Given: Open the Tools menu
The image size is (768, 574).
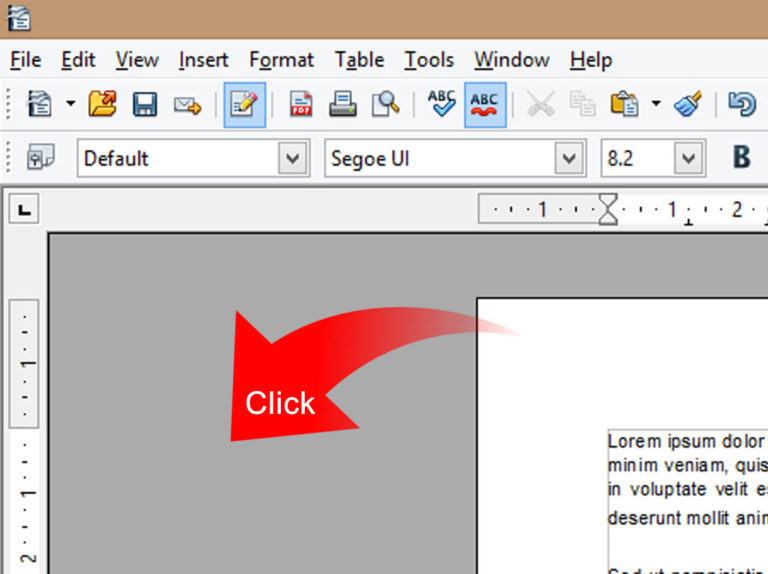Looking at the screenshot, I should (429, 60).
